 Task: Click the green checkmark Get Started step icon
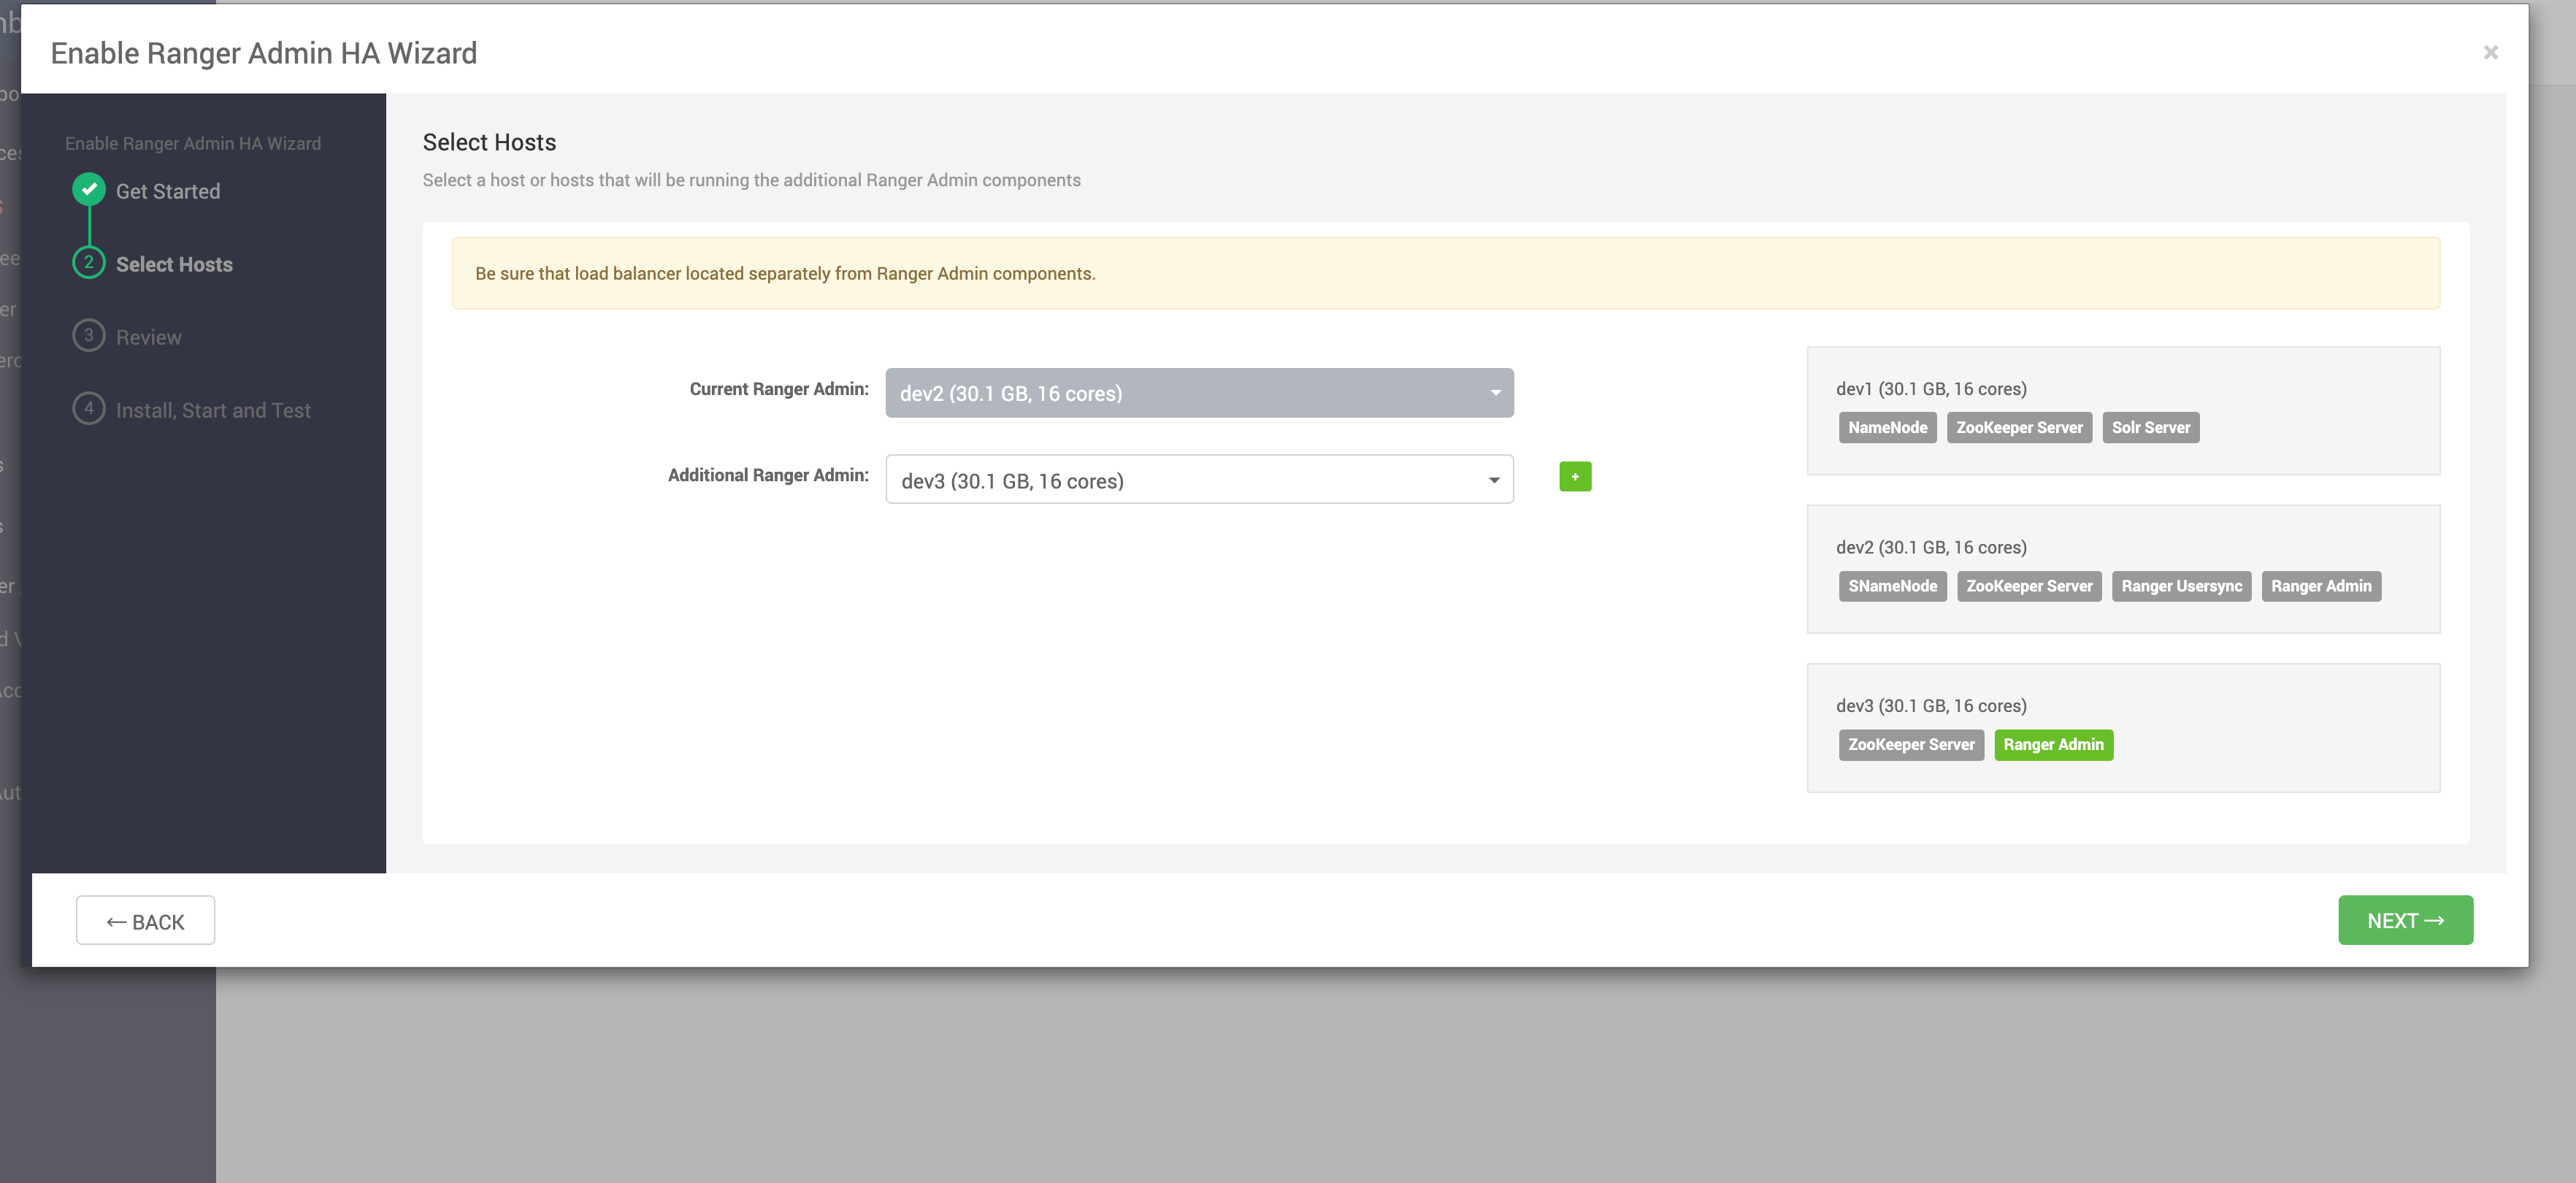pyautogui.click(x=89, y=189)
